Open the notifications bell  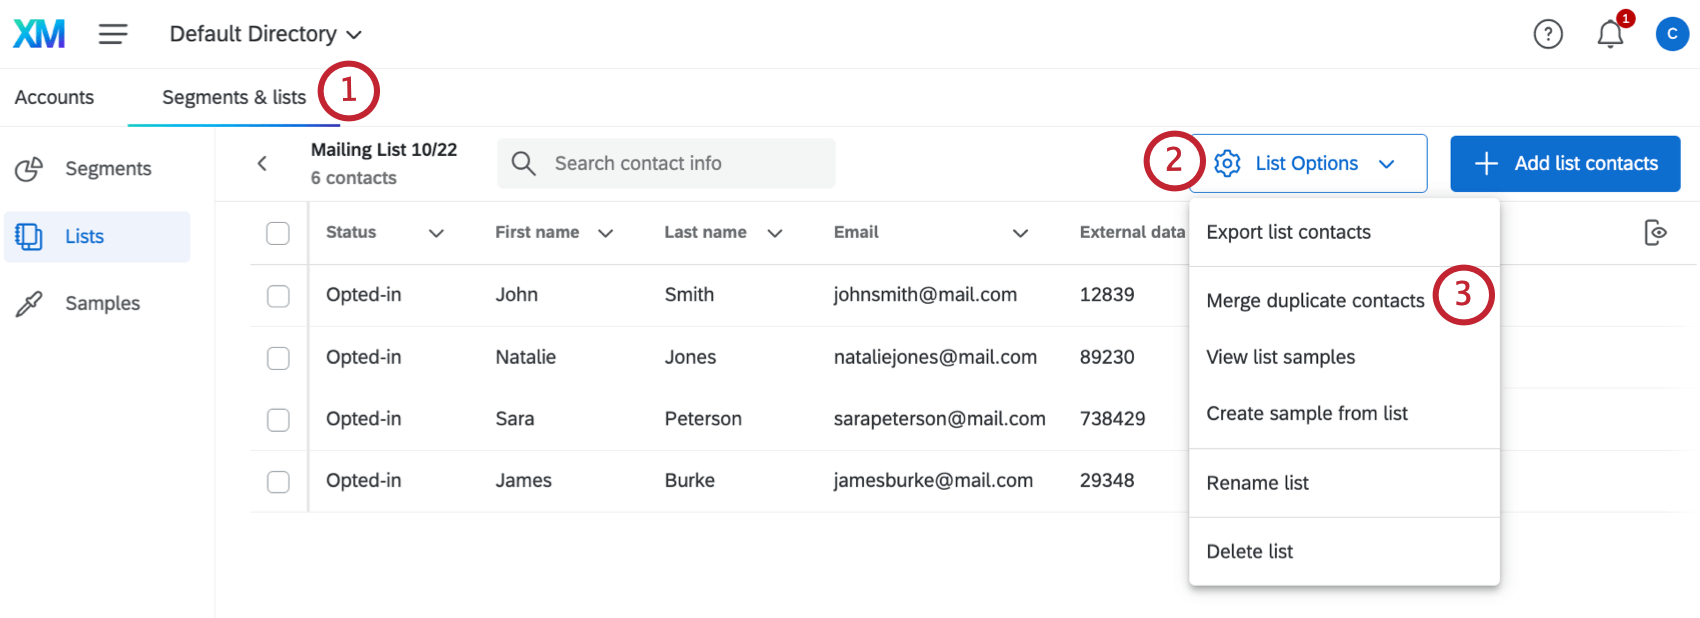[1609, 35]
